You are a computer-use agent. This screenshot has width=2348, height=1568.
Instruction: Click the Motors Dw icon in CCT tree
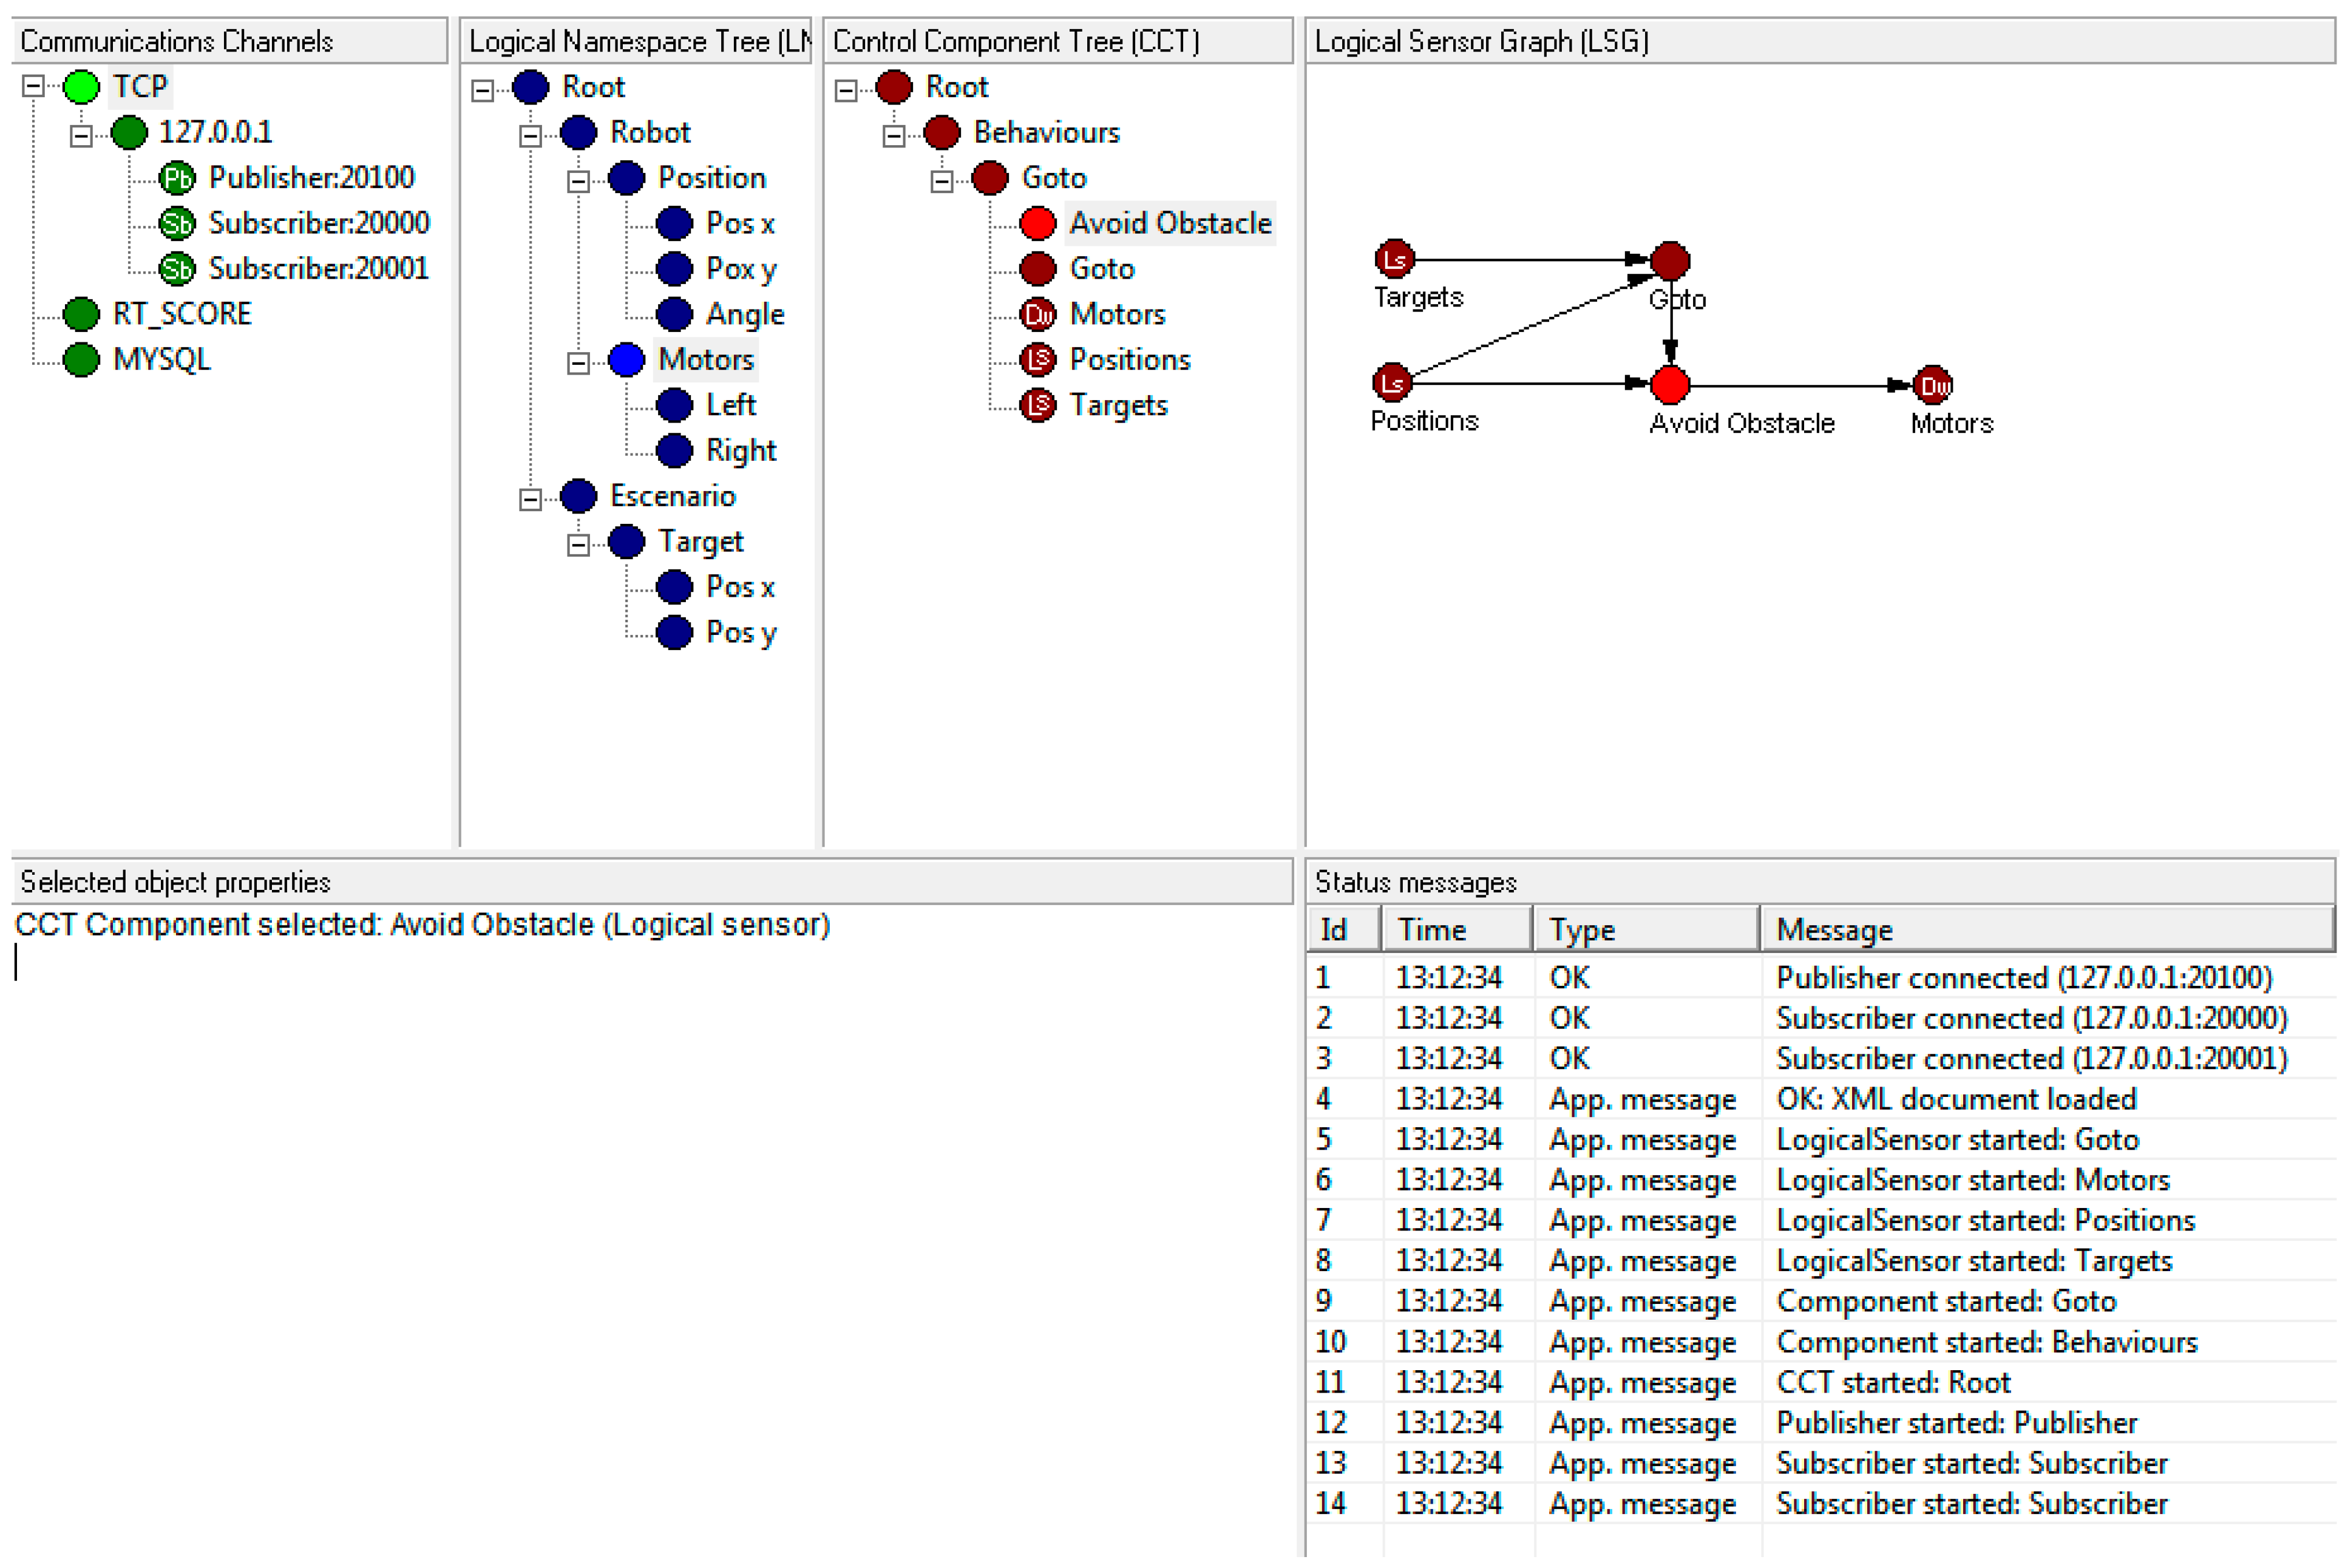pyautogui.click(x=1037, y=314)
